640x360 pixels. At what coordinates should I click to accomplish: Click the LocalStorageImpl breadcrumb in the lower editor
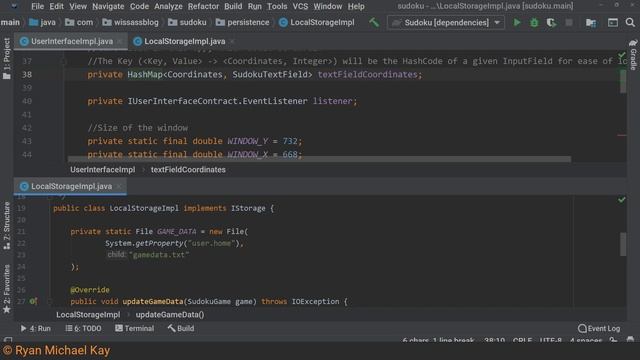click(x=88, y=315)
